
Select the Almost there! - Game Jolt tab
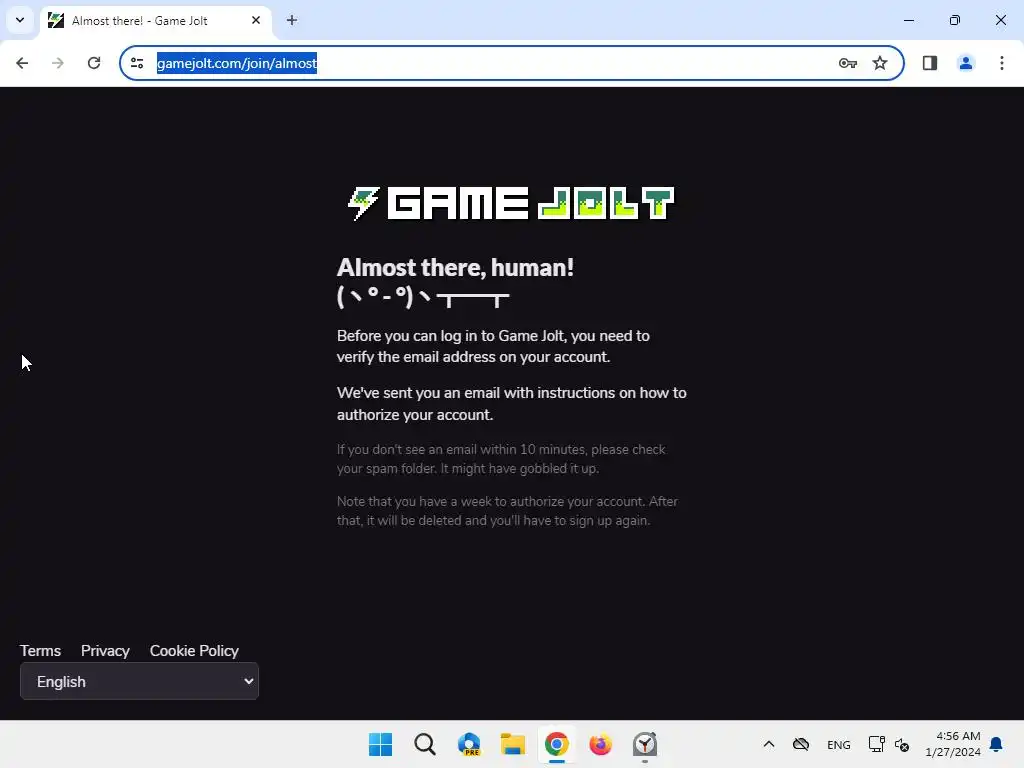[155, 20]
